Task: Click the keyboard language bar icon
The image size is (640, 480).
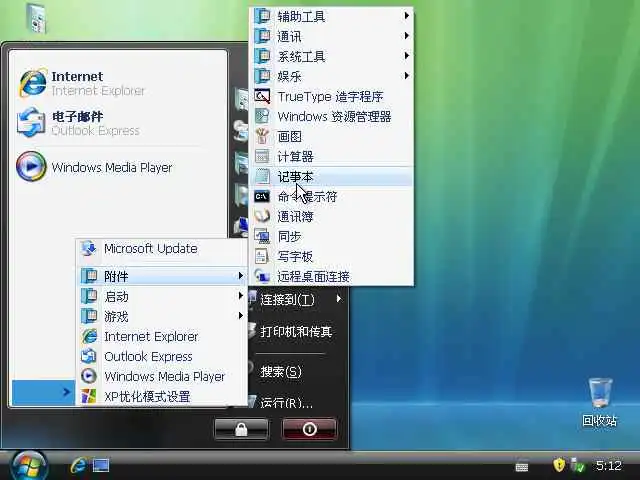Action: pos(522,466)
